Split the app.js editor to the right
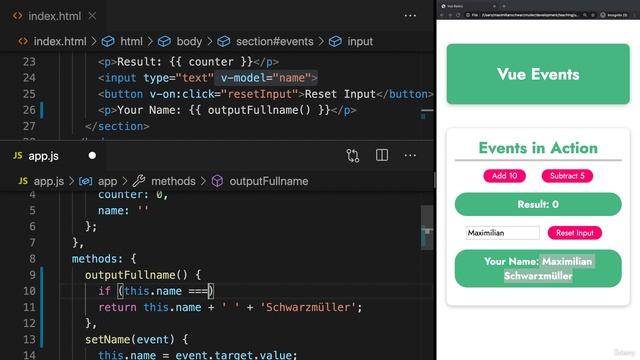Image resolution: width=640 pixels, height=360 pixels. pyautogui.click(x=382, y=155)
